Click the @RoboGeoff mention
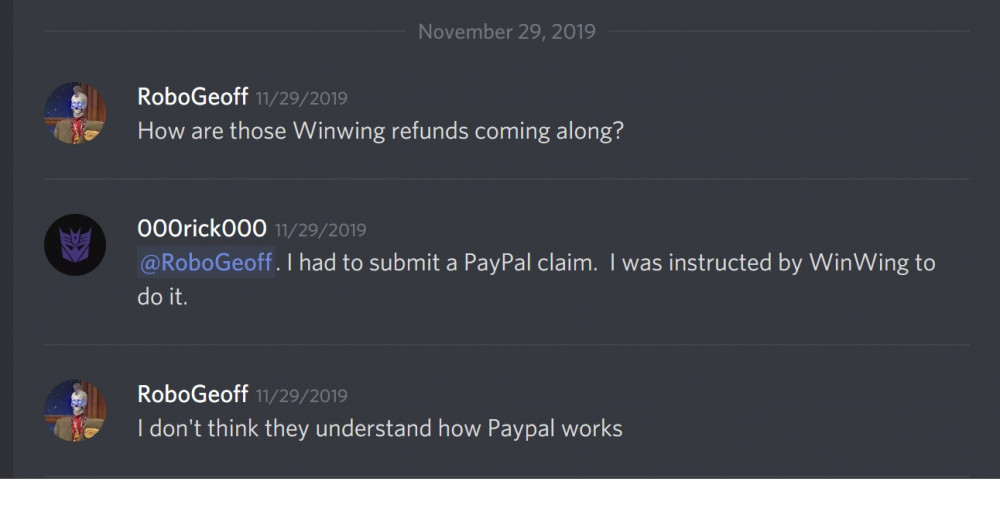This screenshot has width=1000, height=523. point(206,262)
